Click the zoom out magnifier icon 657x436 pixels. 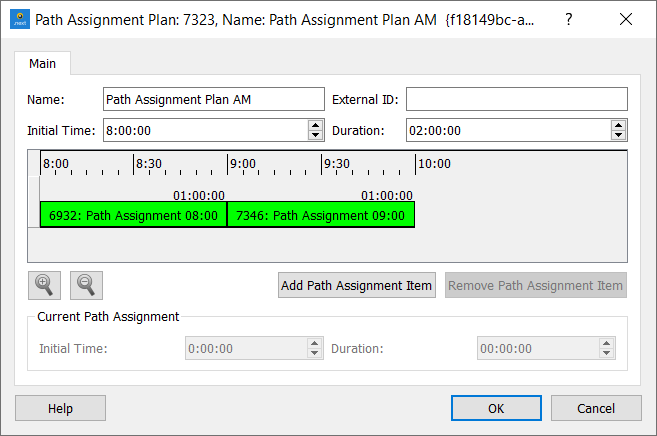pyautogui.click(x=87, y=285)
